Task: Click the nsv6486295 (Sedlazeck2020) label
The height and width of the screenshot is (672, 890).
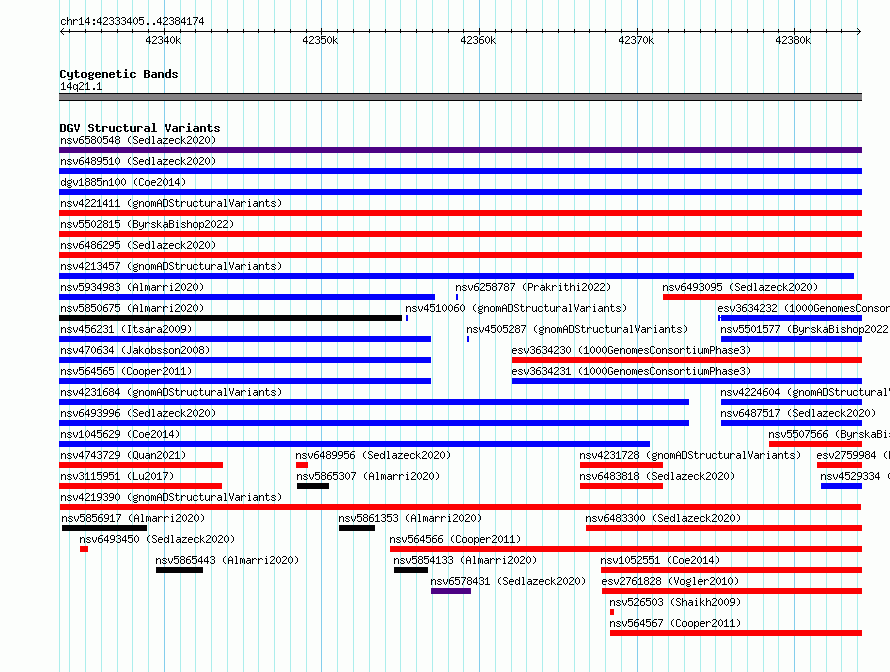Action: (x=138, y=245)
